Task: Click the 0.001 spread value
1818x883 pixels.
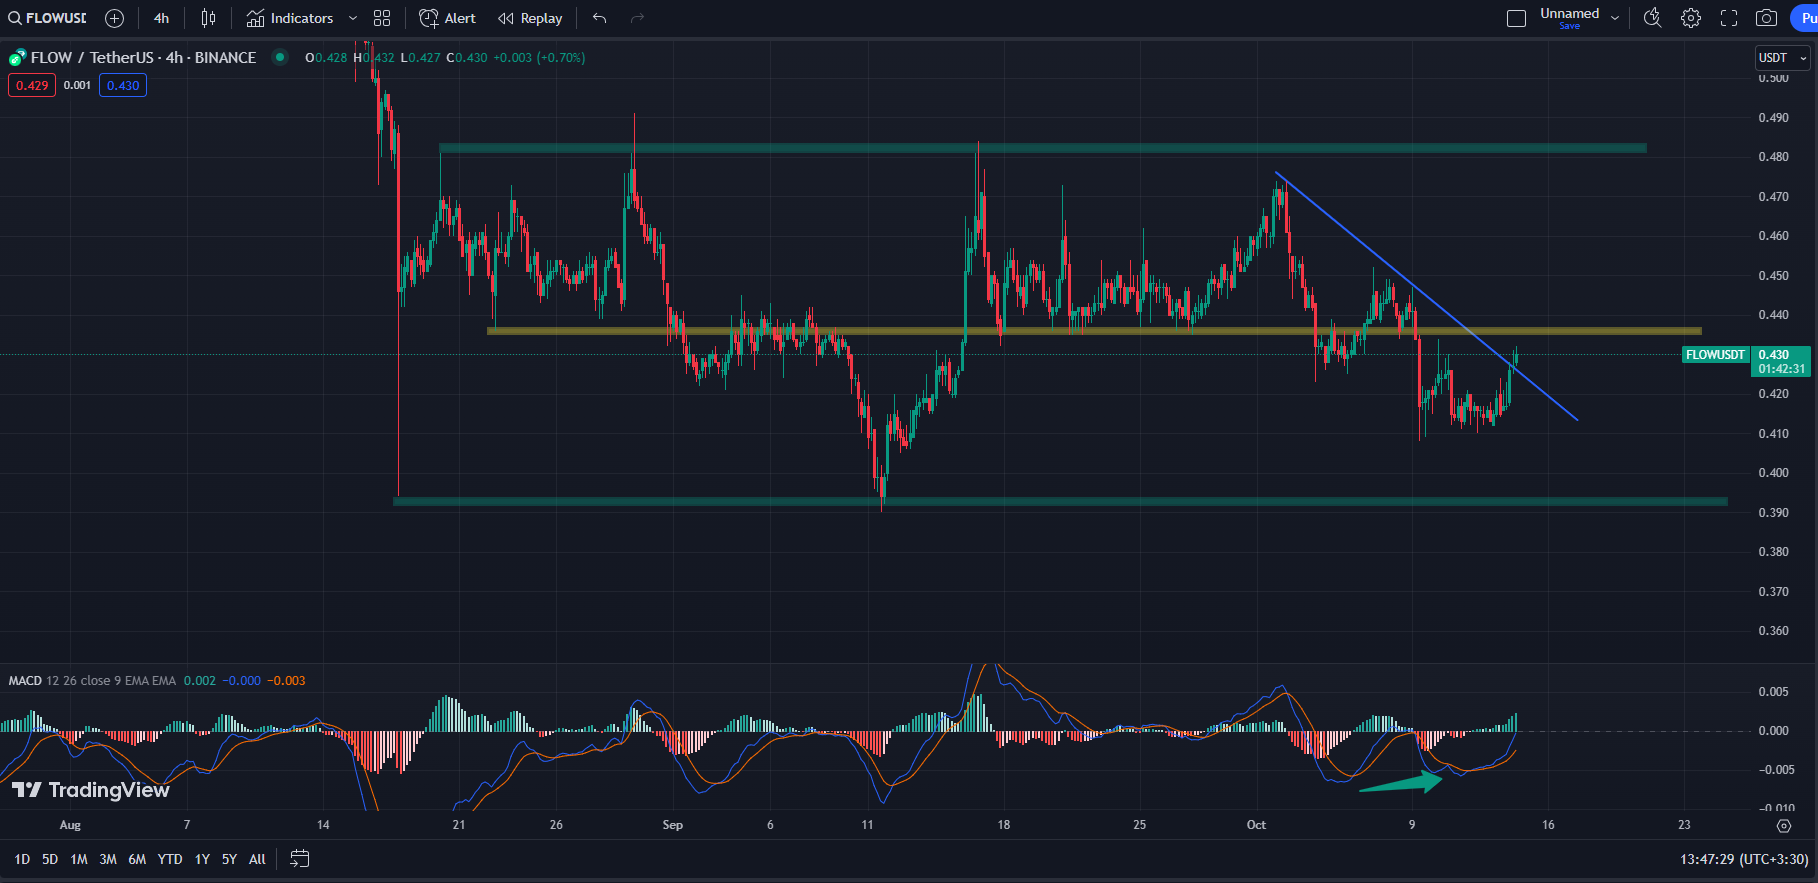Action: [x=77, y=85]
